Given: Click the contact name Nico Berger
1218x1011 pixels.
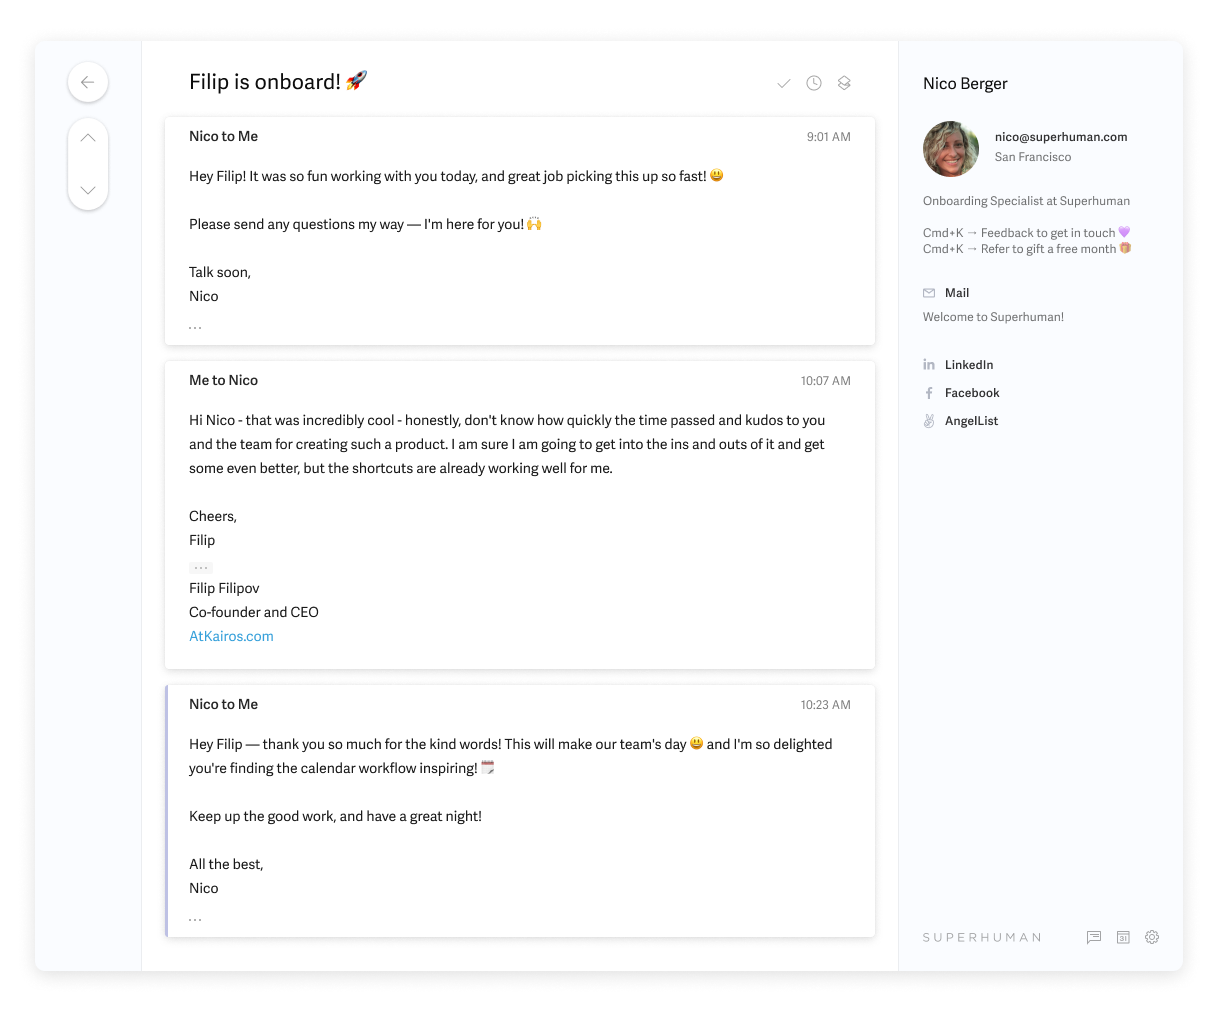Looking at the screenshot, I should pyautogui.click(x=965, y=84).
